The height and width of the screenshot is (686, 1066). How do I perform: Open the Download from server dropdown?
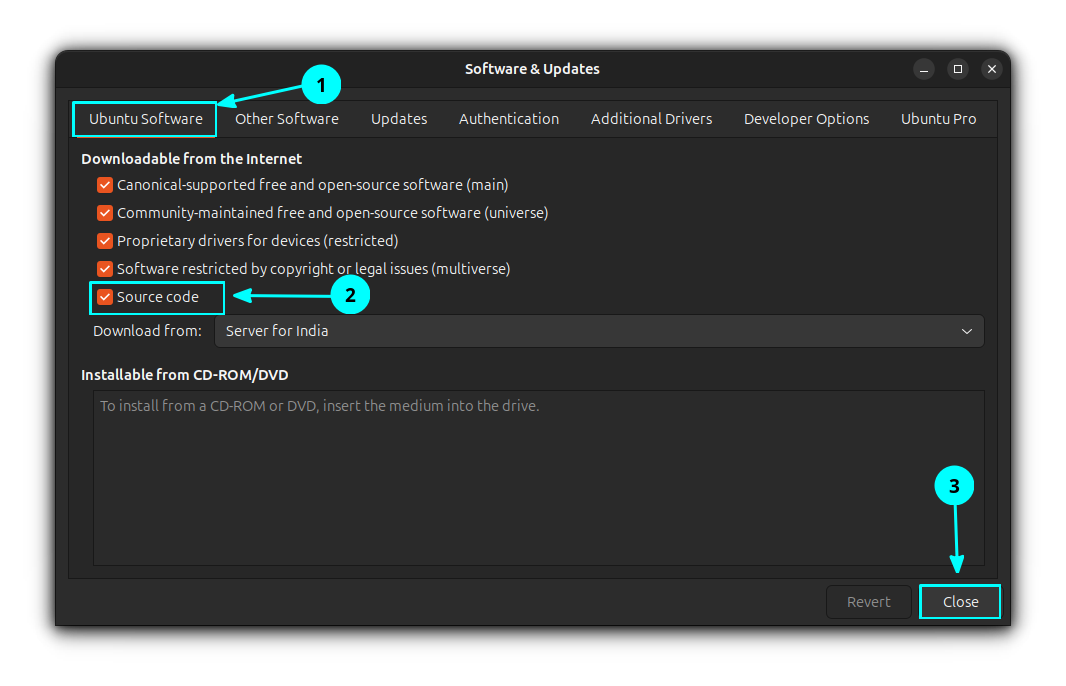[x=600, y=331]
